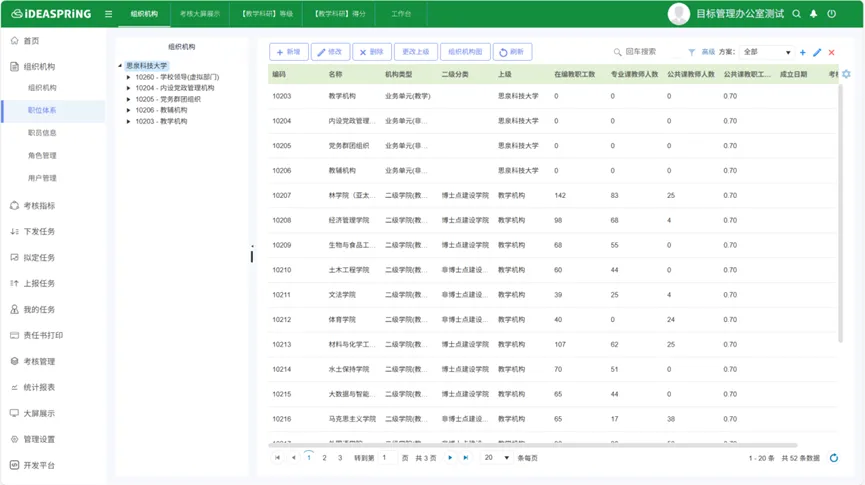
Task: Click refresh icon at bottom right of table
Action: (x=834, y=458)
